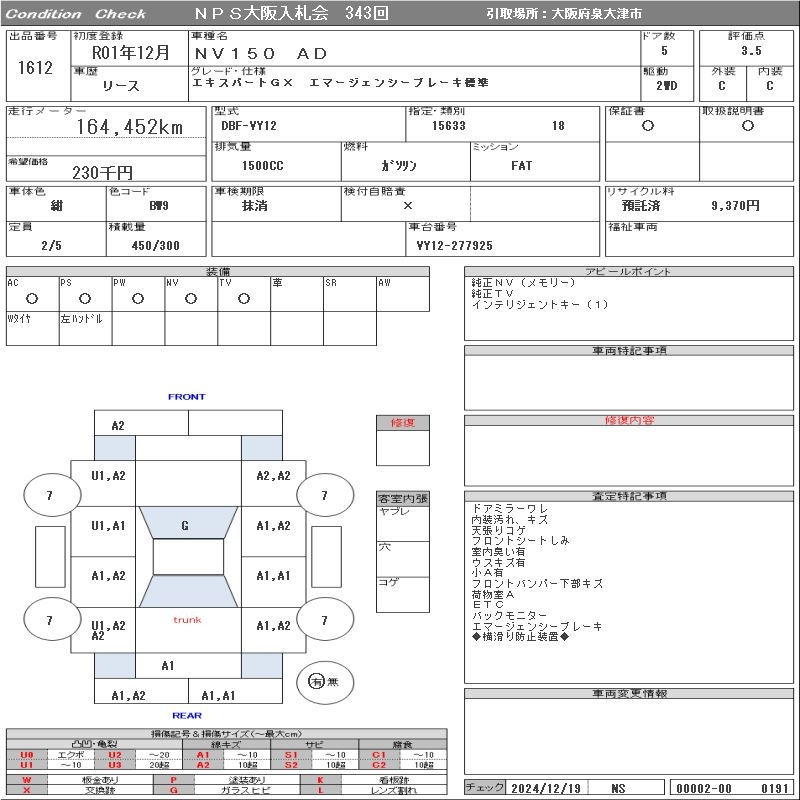Click the spare tire 有無 circle

pos(317,681)
